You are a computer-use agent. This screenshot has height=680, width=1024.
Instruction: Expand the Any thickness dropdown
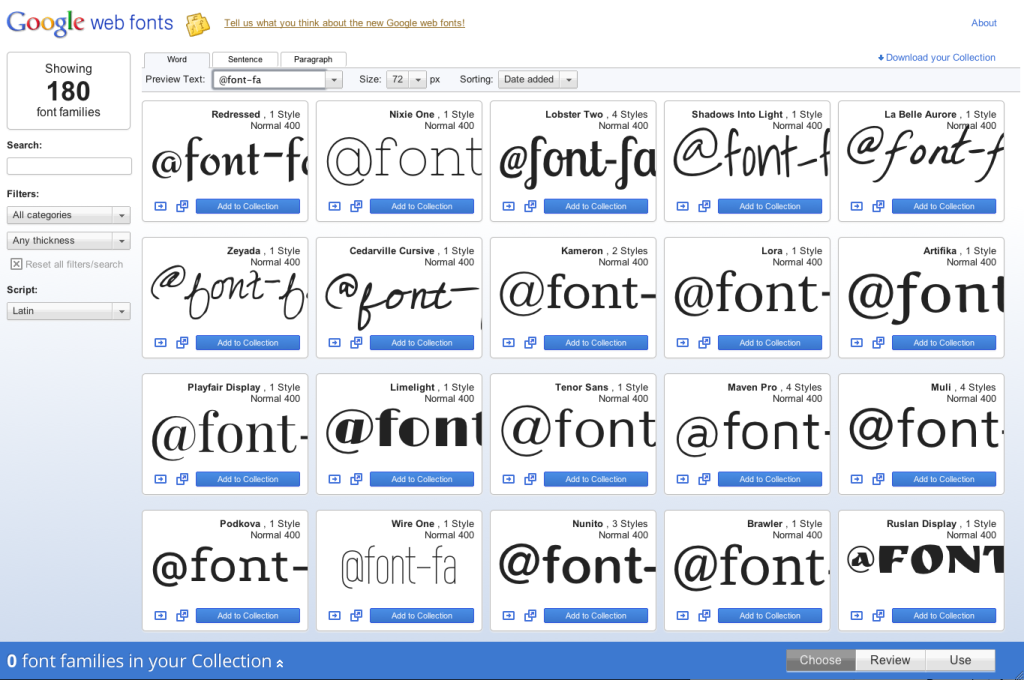[68, 241]
